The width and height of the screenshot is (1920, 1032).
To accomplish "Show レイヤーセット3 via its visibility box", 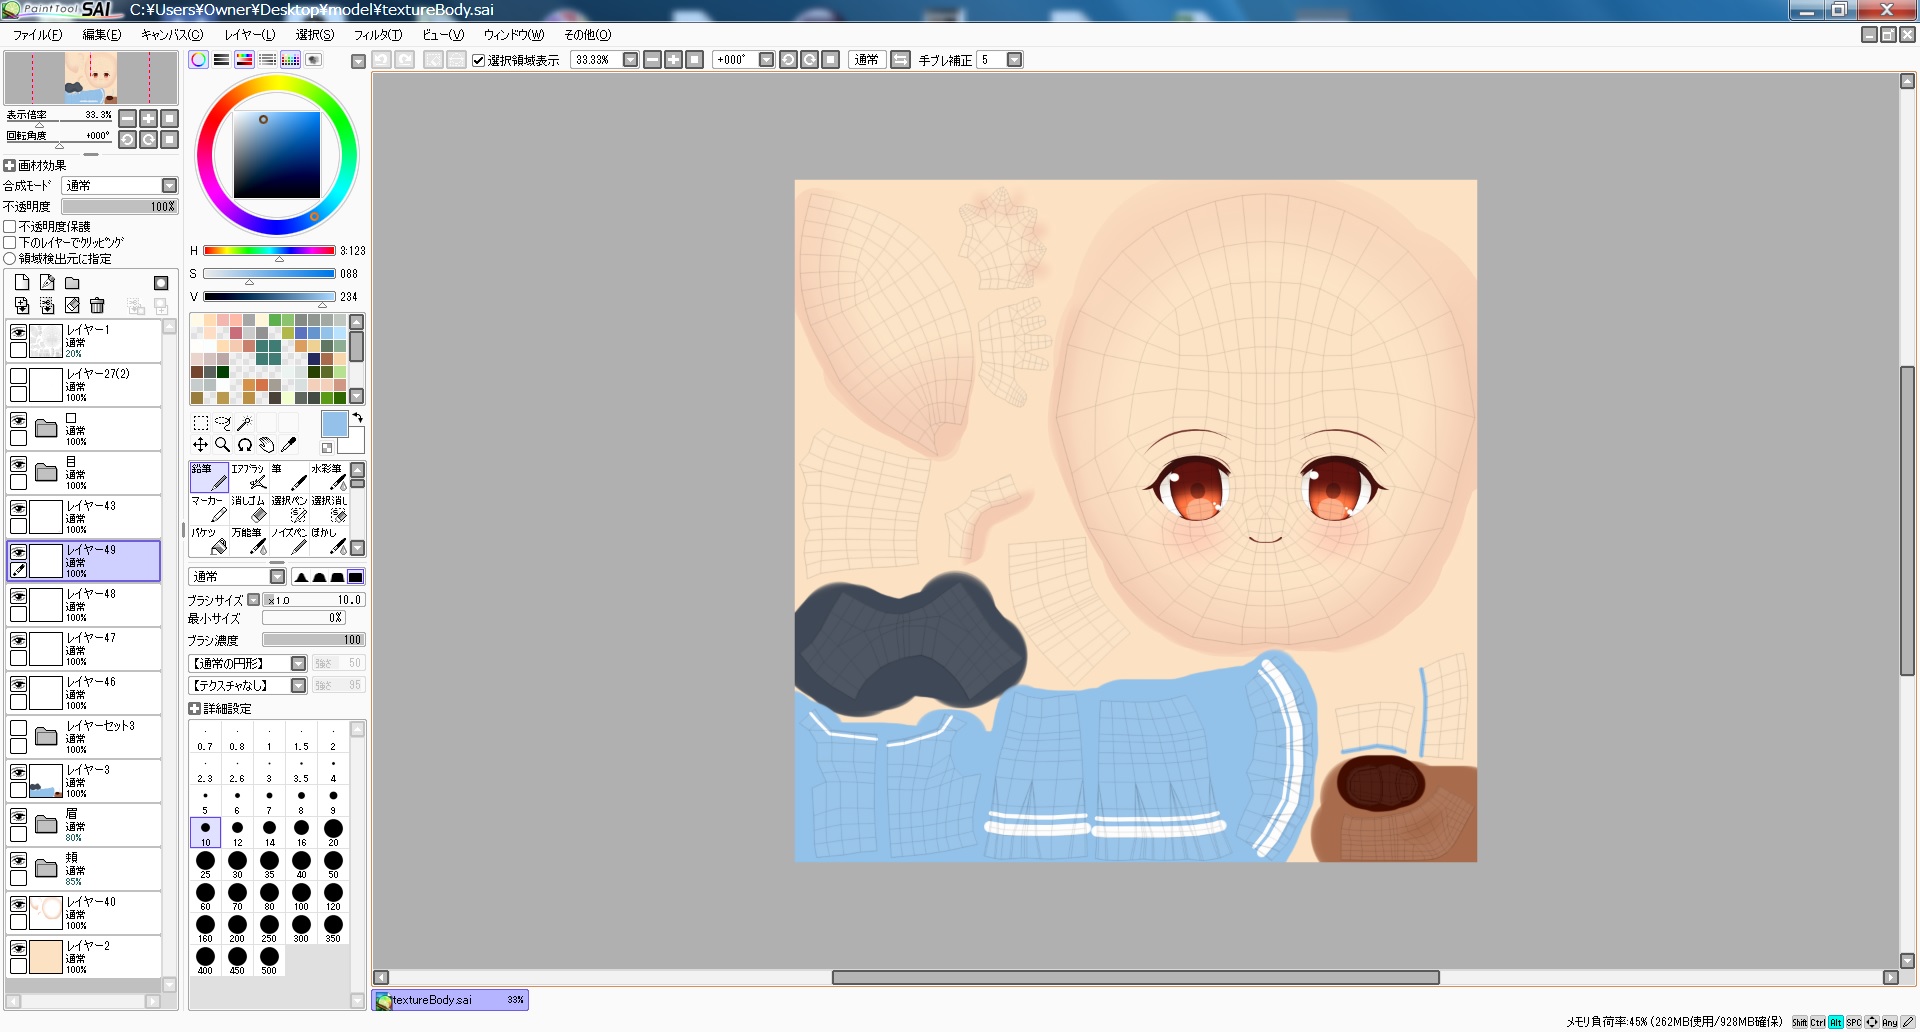I will tap(18, 728).
